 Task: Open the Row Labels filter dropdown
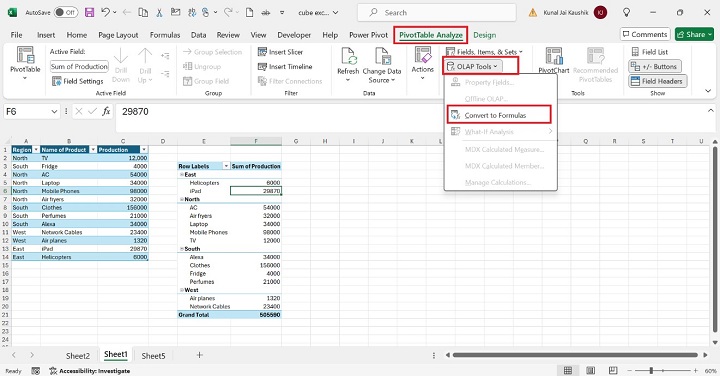coord(226,166)
